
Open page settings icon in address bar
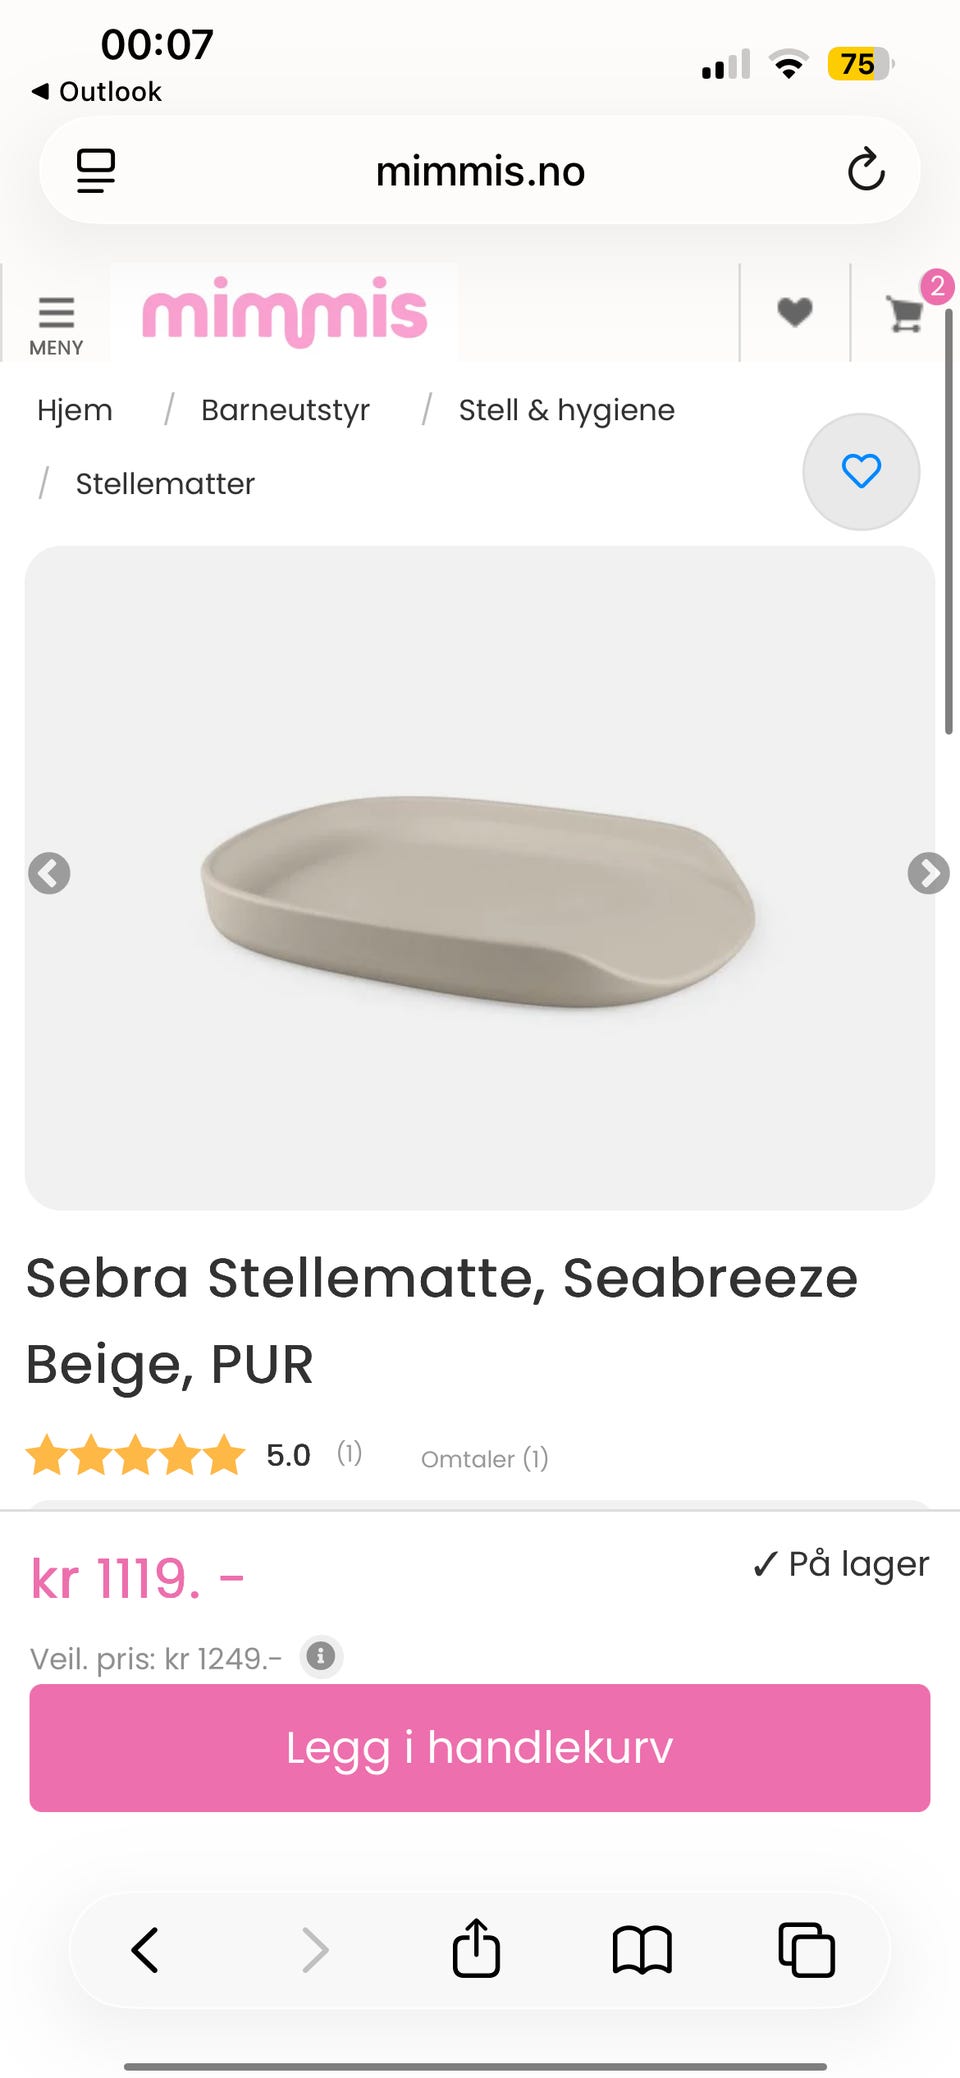pos(96,170)
